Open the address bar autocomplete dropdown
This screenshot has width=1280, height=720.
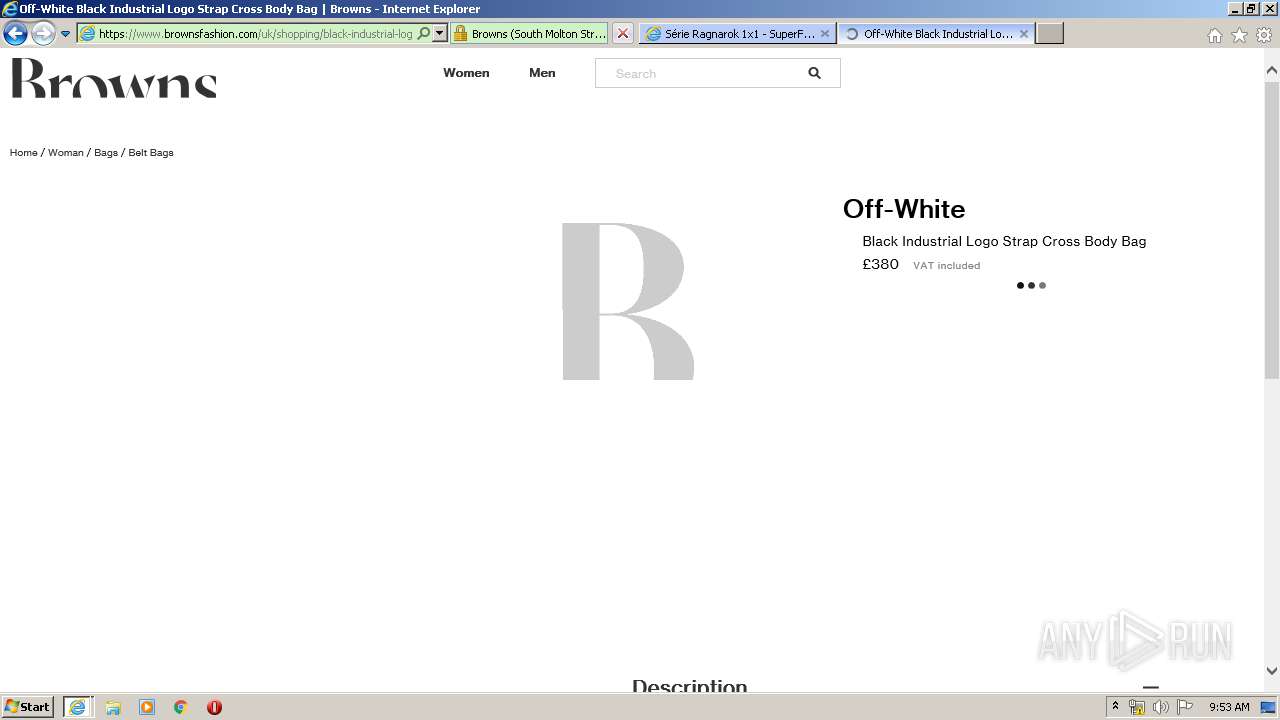[439, 33]
